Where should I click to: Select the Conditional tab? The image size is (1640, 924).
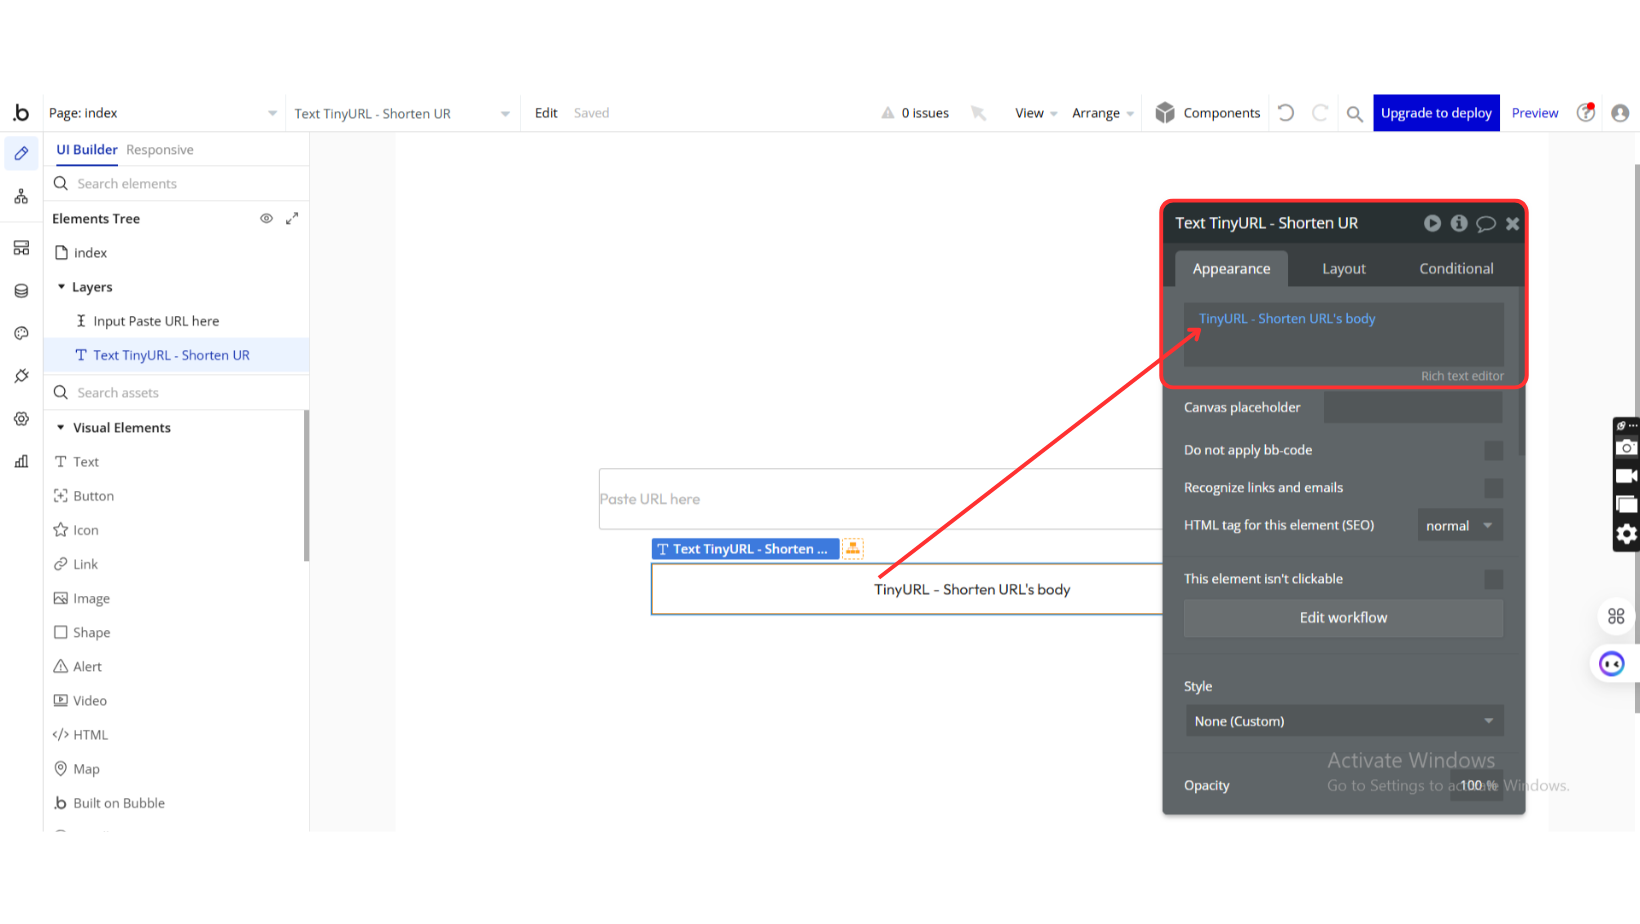(1456, 269)
